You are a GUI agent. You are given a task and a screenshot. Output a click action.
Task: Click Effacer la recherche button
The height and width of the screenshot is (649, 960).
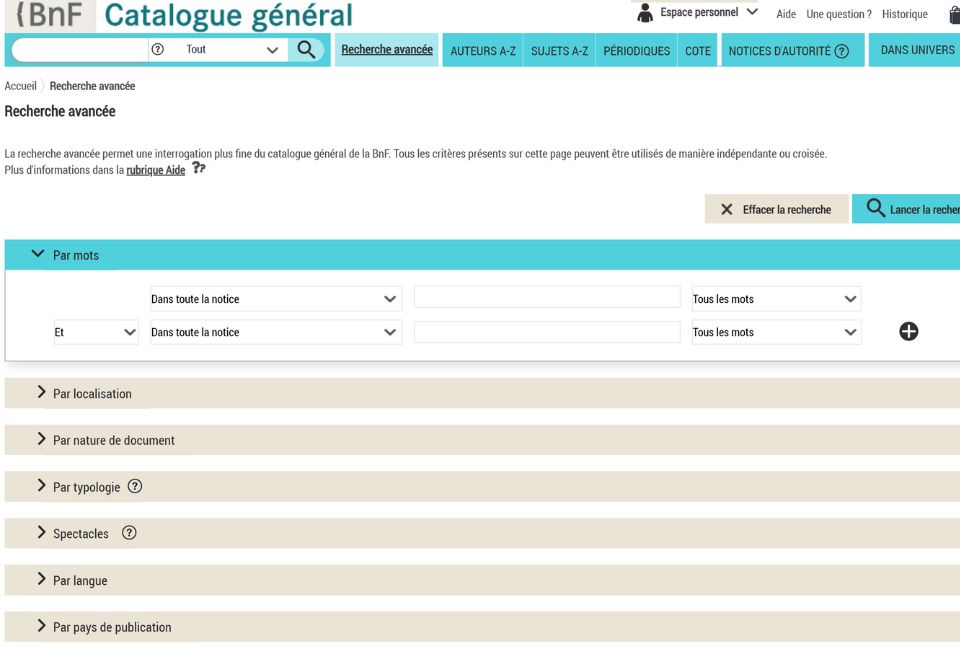coord(776,210)
